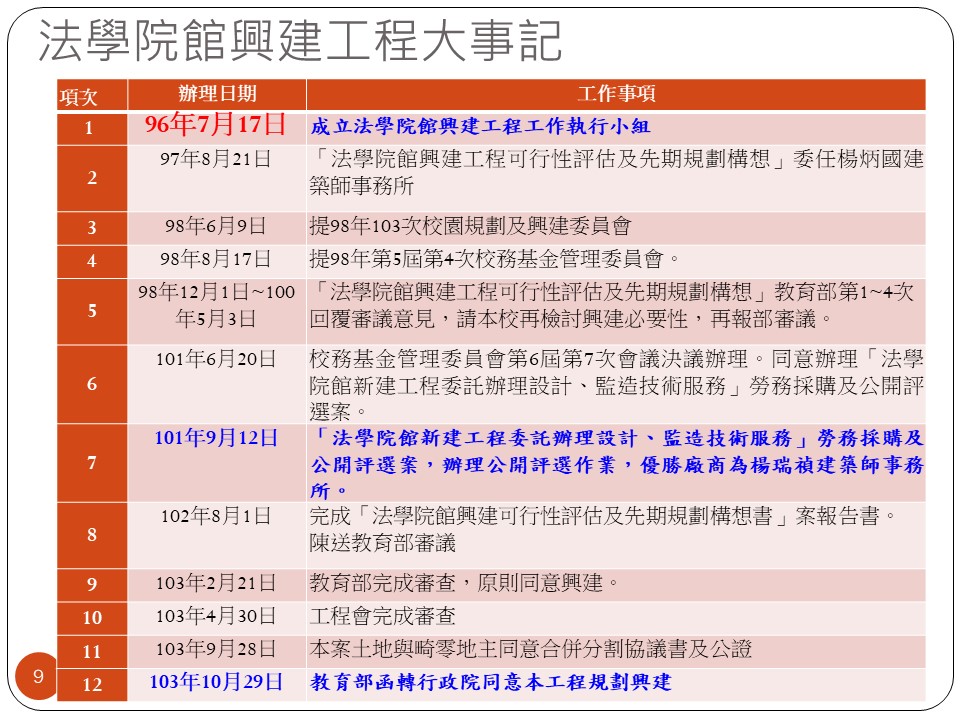Click the text 成立法學院館興建工程工作執行小組
The width and height of the screenshot is (960, 720).
480,126
